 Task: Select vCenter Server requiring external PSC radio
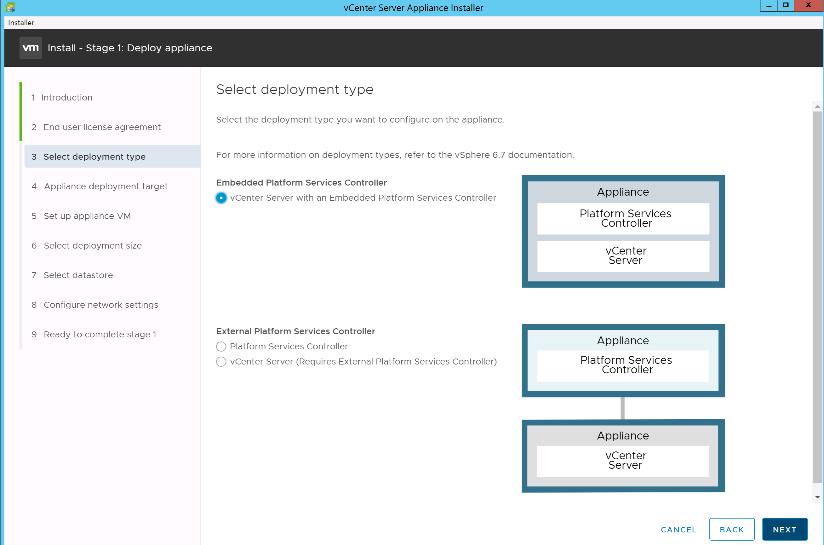(221, 361)
